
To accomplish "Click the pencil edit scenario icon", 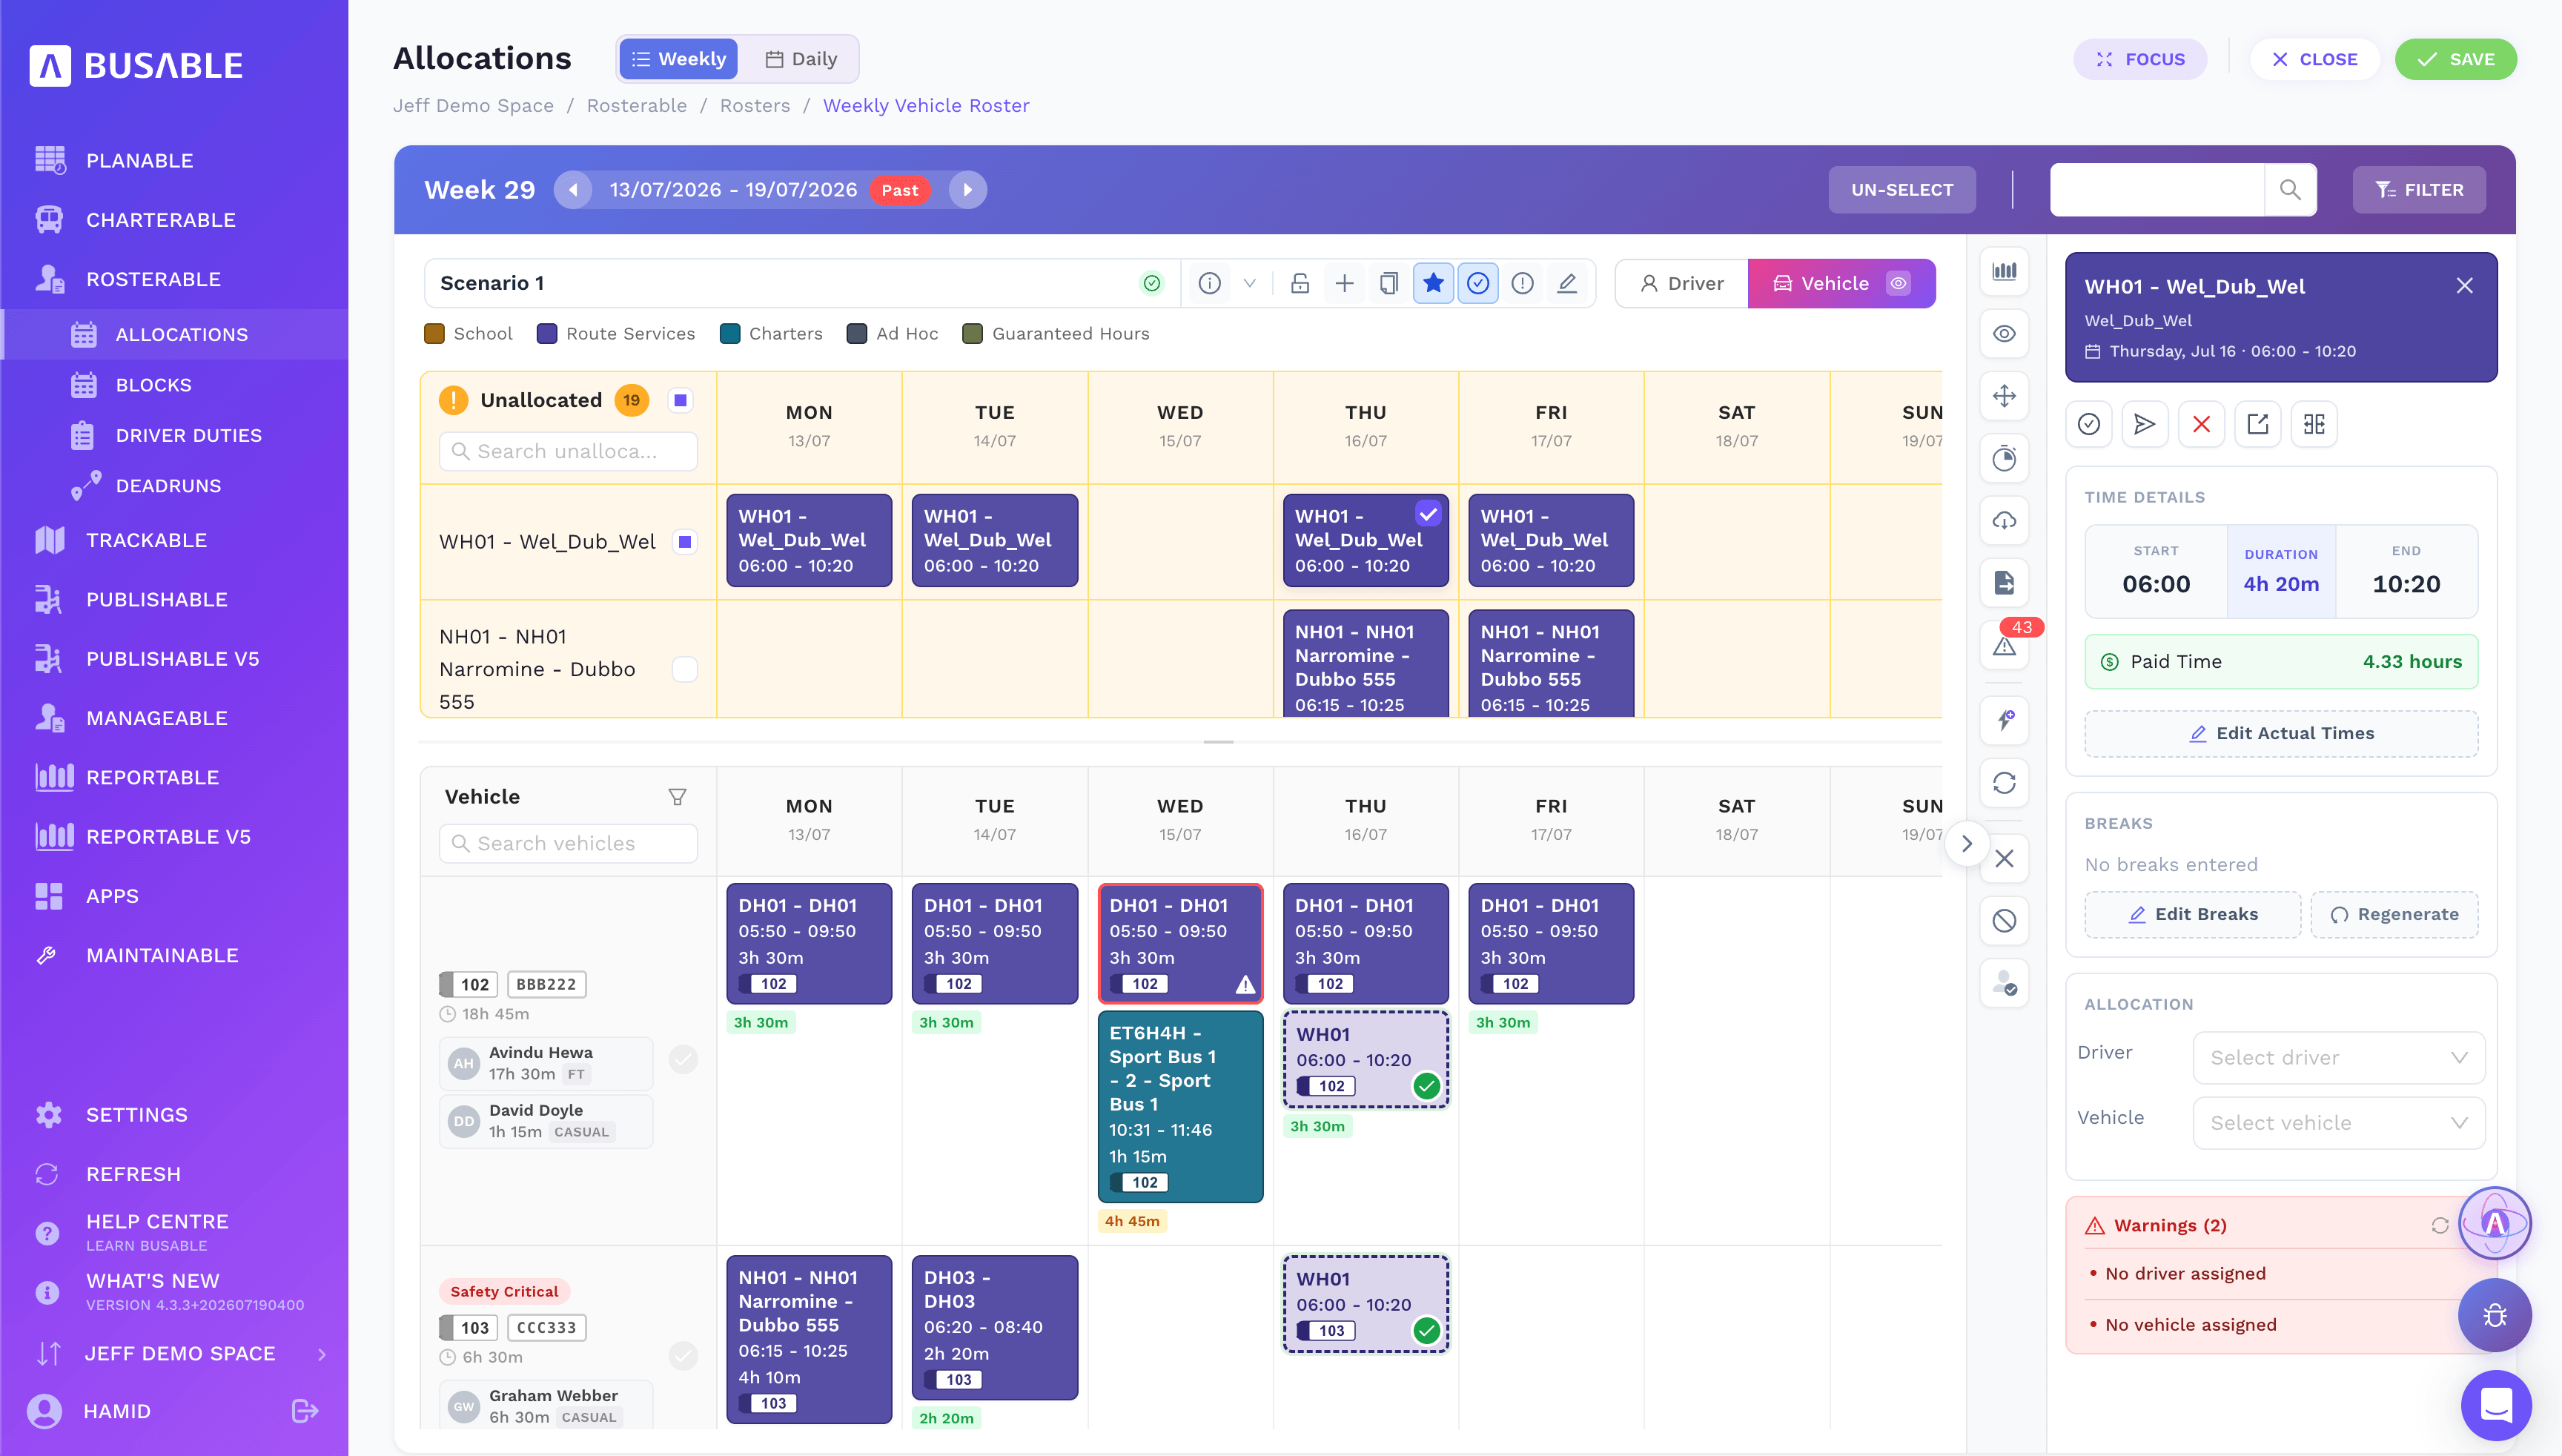I will point(1567,284).
